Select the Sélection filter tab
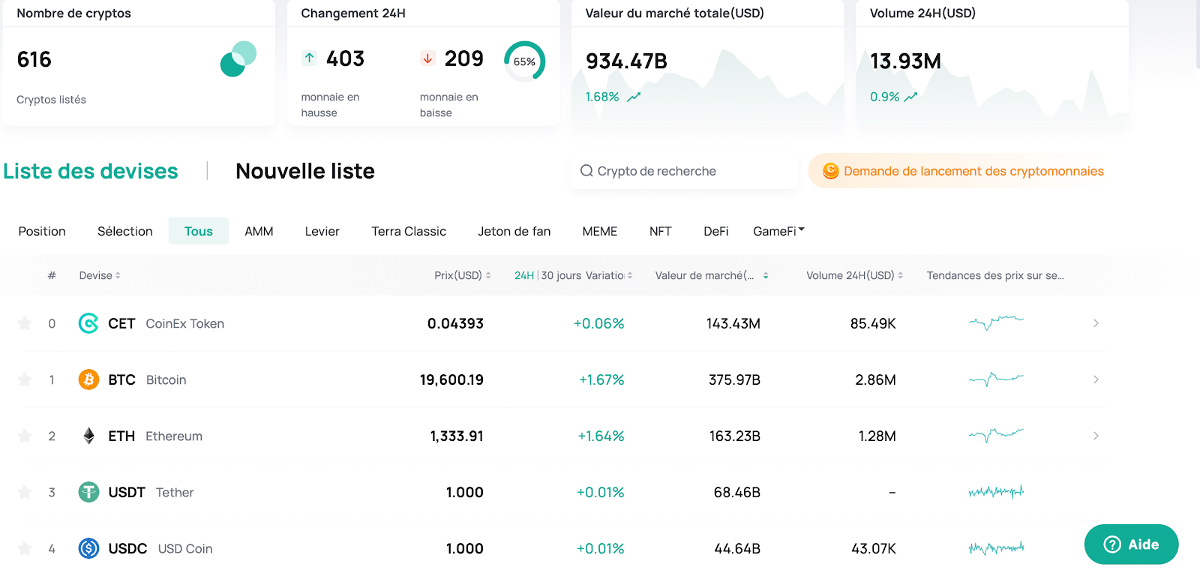The image size is (1200, 576). click(x=125, y=231)
